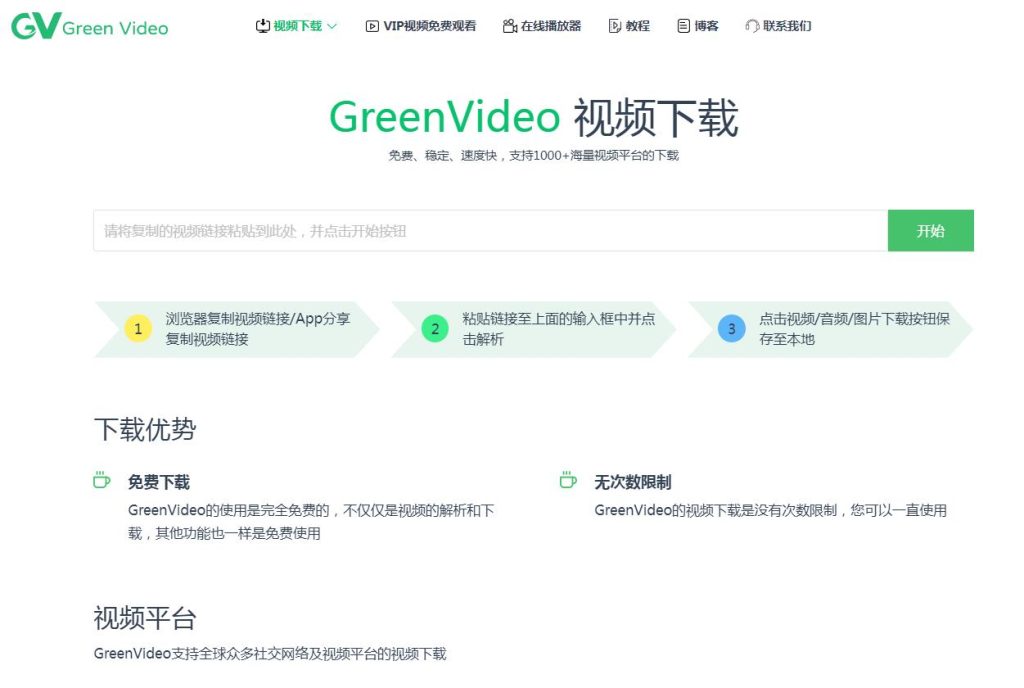Click the description GreenVideo的视频下载是没有次数限制
This screenshot has height=688, width=1024.
tap(771, 510)
